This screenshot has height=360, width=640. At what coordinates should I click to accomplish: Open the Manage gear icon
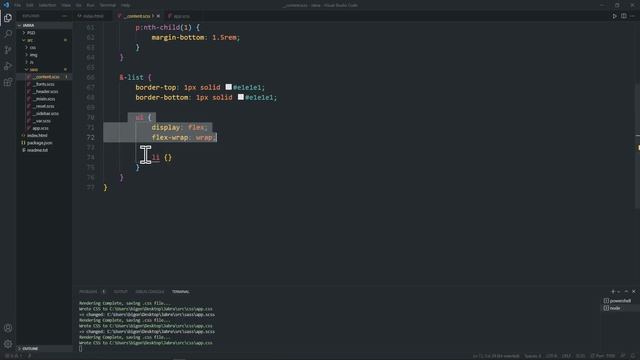8,344
